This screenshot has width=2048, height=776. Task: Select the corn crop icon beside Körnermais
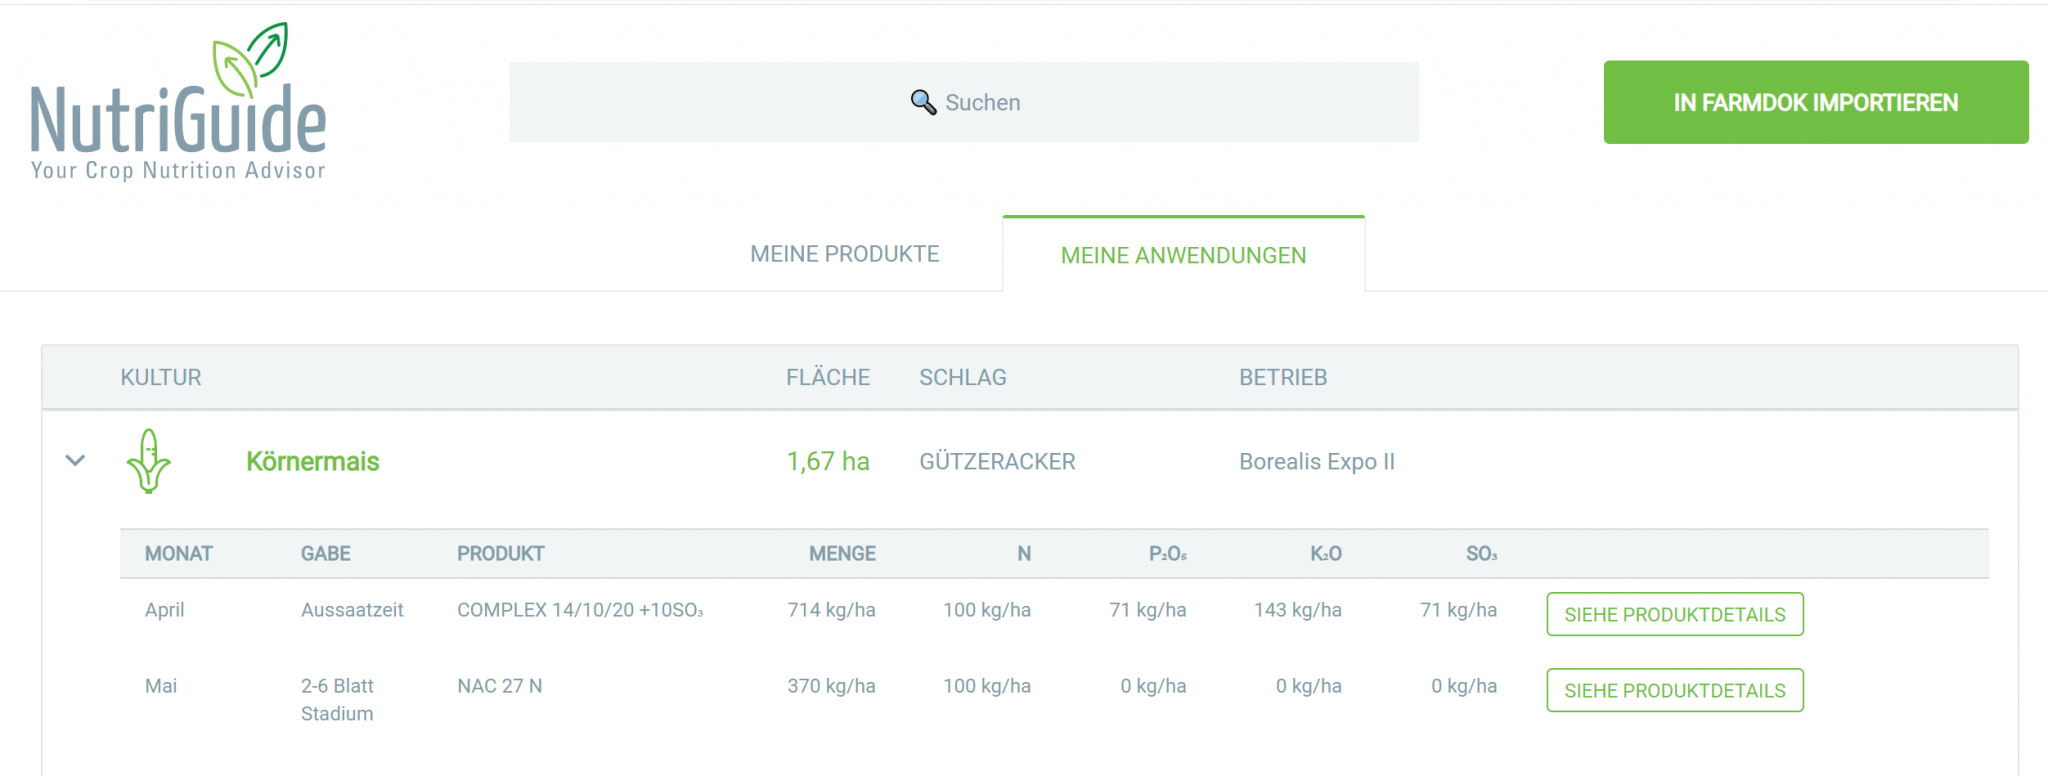[x=148, y=462]
